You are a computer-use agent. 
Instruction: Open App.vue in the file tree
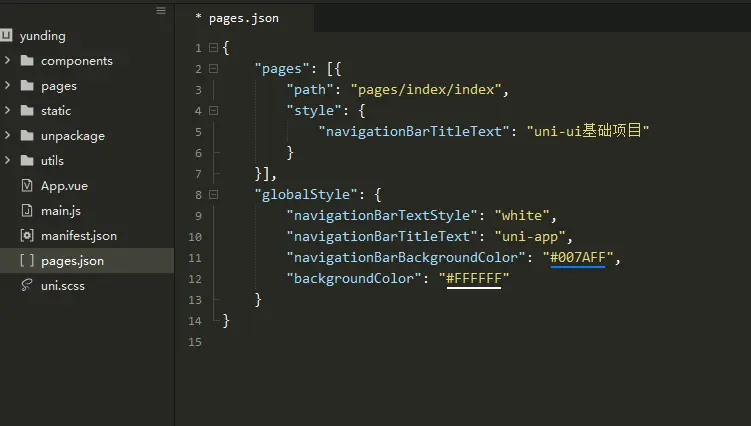64,185
